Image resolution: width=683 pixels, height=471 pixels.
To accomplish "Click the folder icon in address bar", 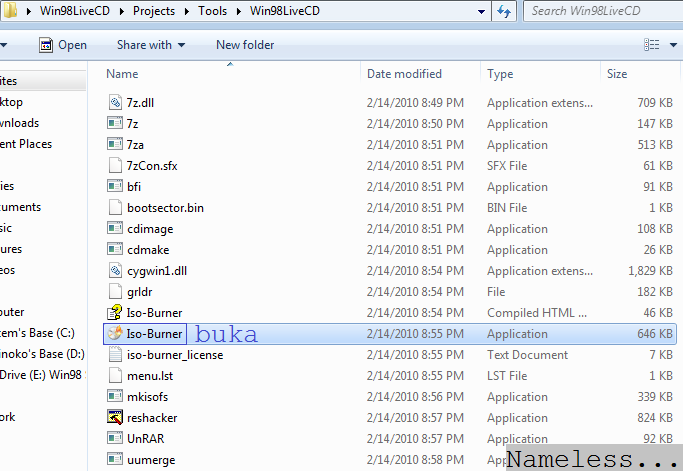I will coord(10,10).
